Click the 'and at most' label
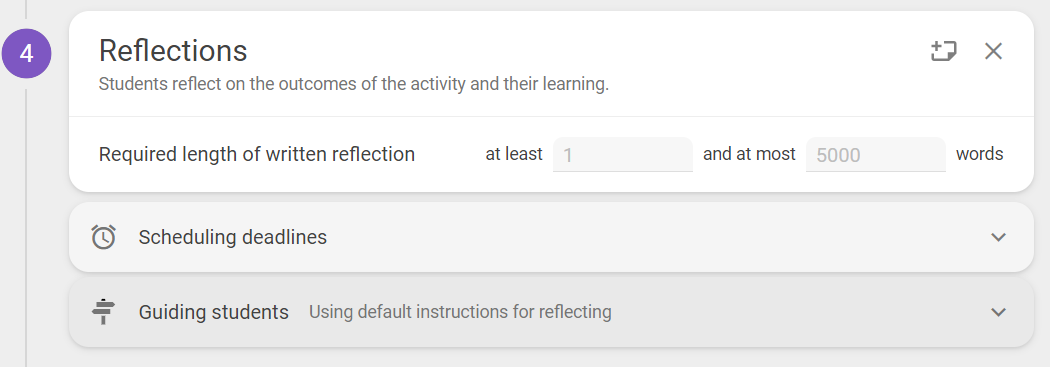Viewport: 1050px width, 367px height. pyautogui.click(x=749, y=154)
